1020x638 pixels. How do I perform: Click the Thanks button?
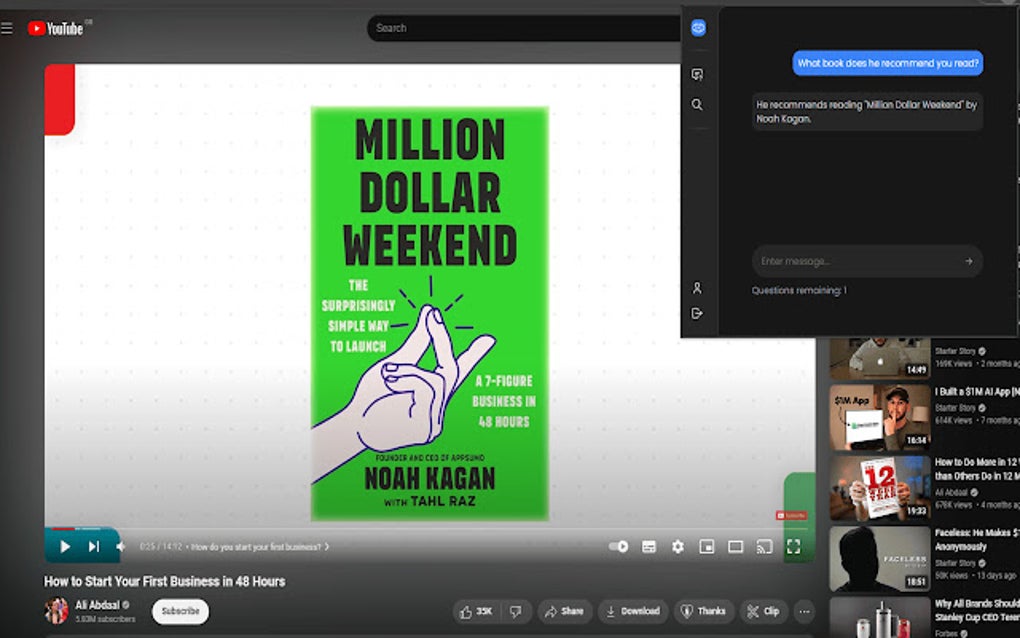[x=703, y=611]
